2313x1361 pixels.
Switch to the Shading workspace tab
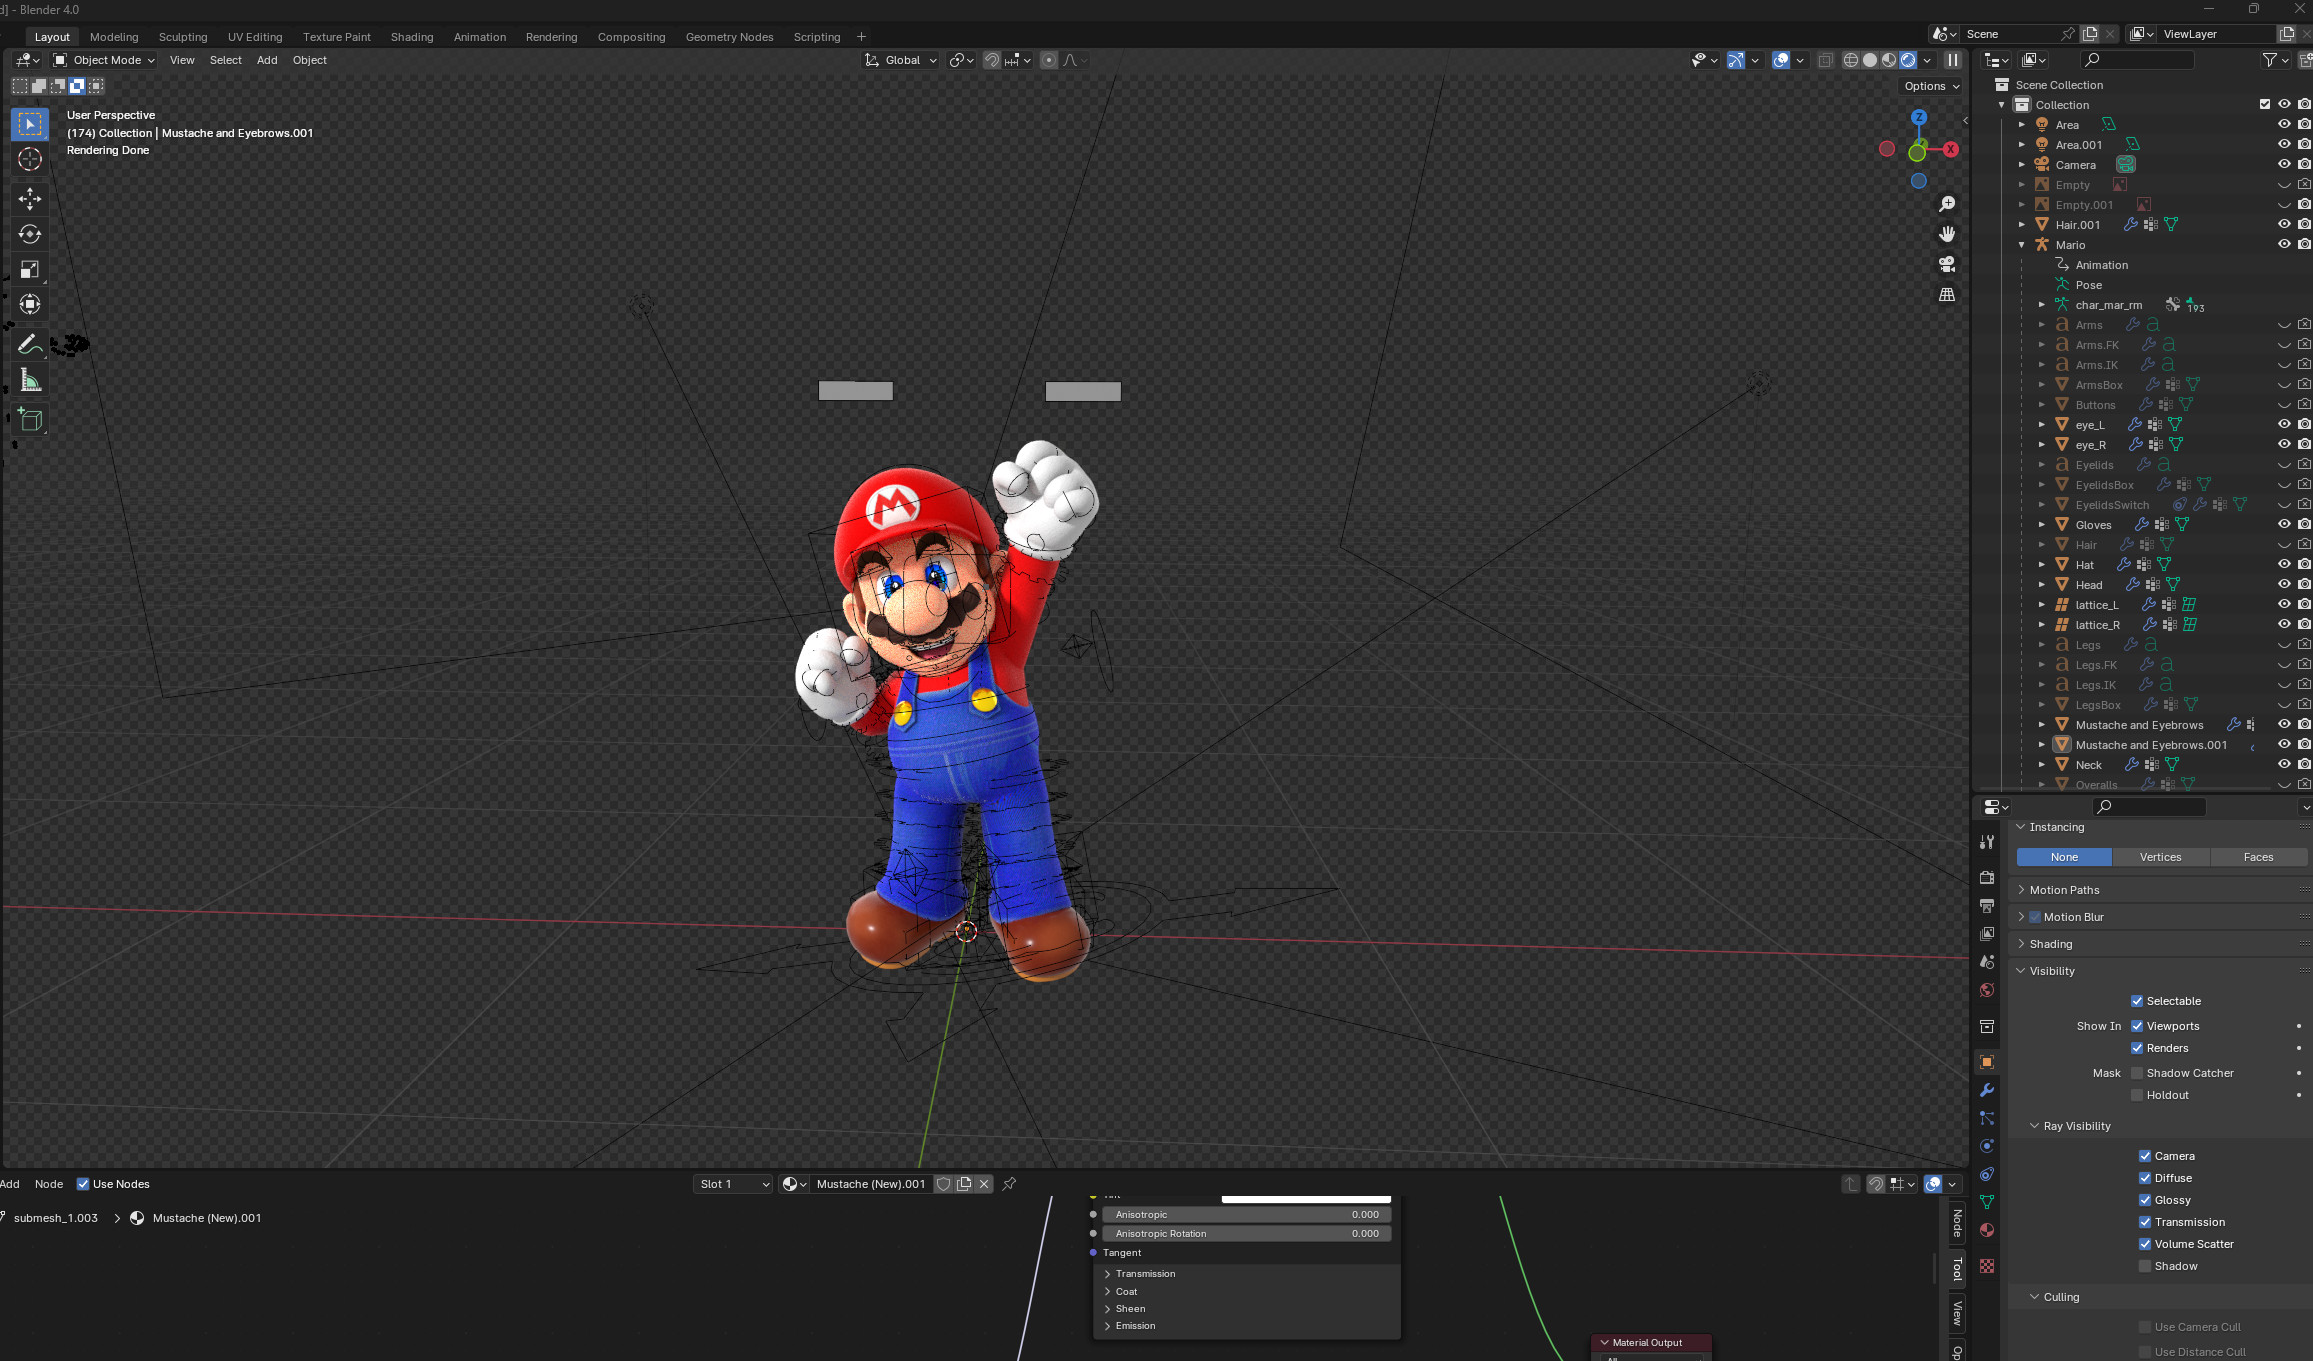click(412, 36)
